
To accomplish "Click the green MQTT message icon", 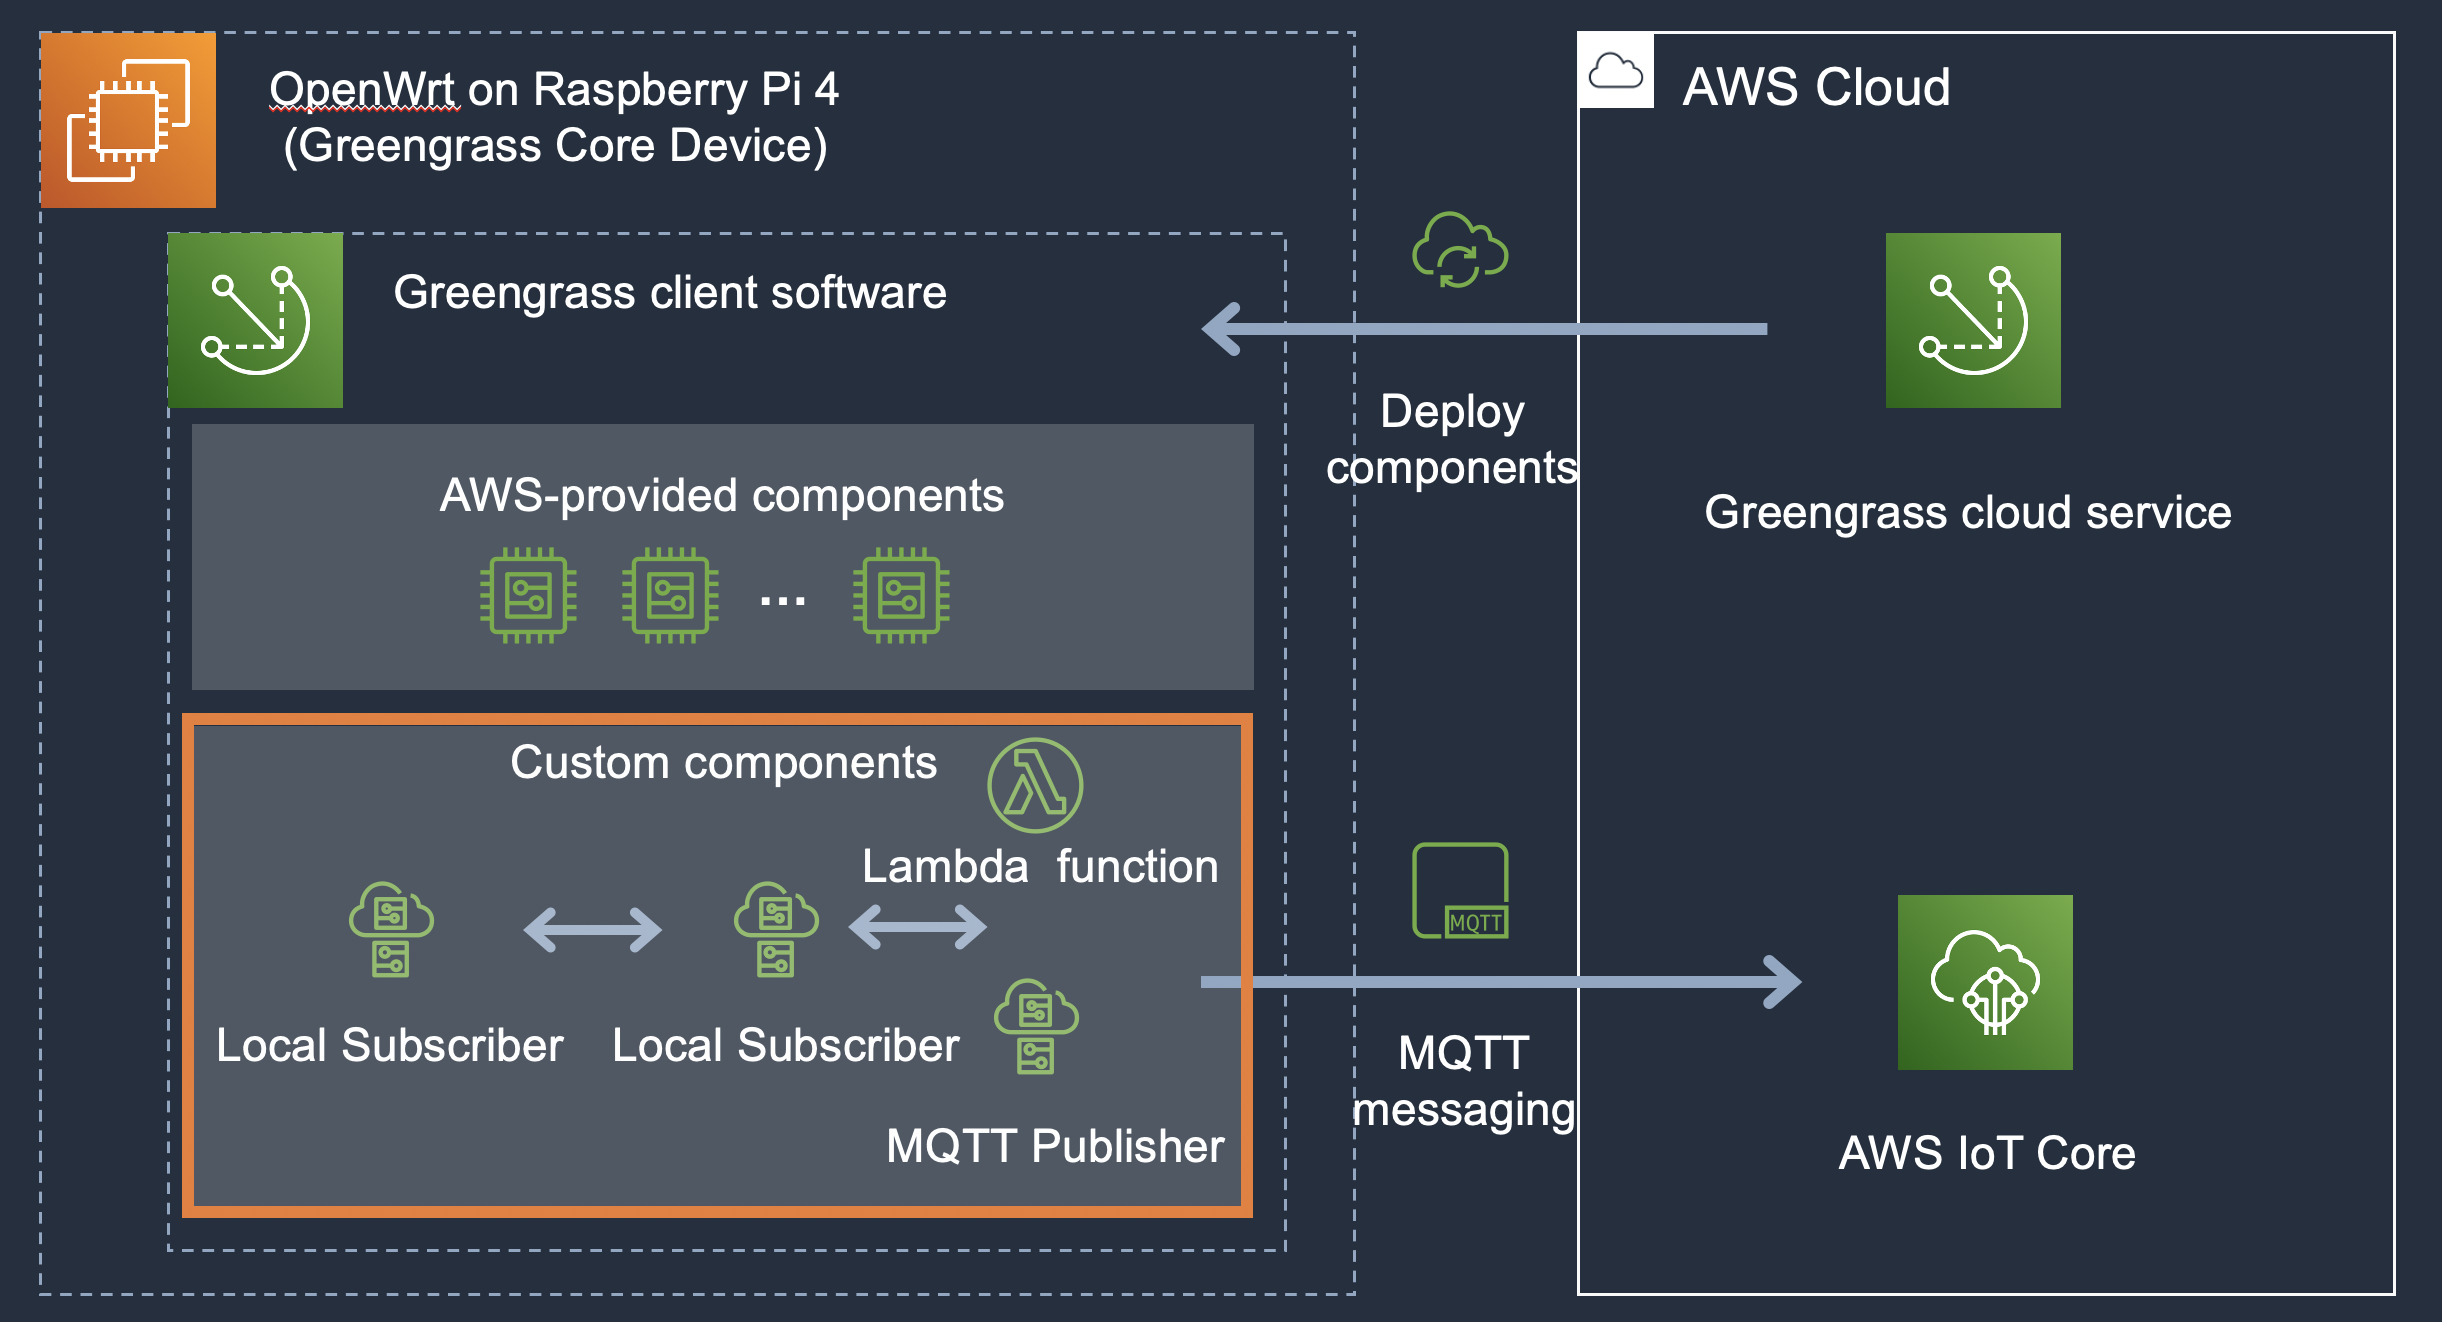I will point(1460,890).
